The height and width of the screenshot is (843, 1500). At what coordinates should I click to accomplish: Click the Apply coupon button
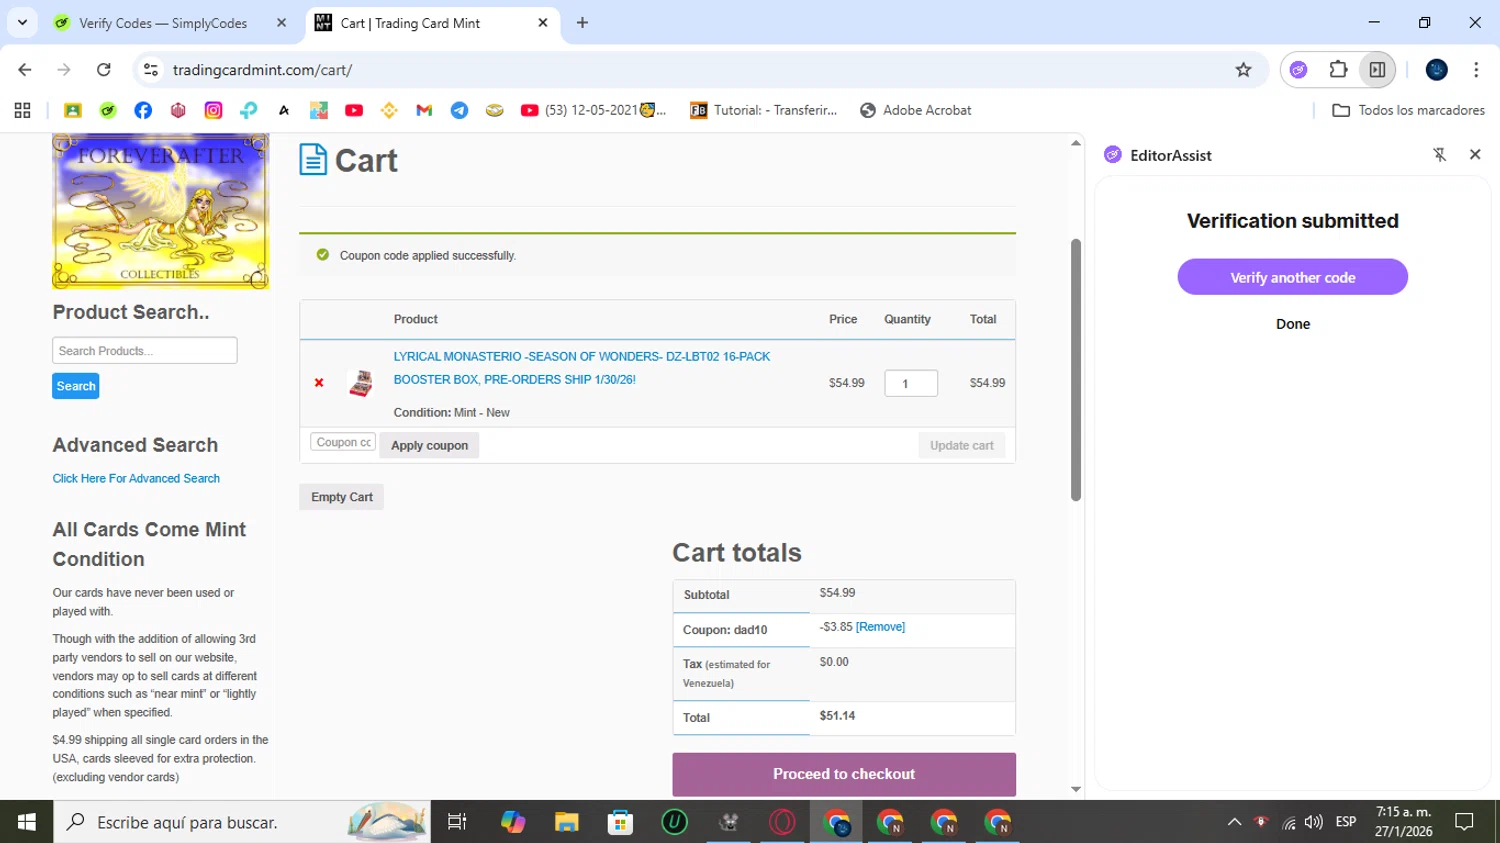click(x=429, y=445)
